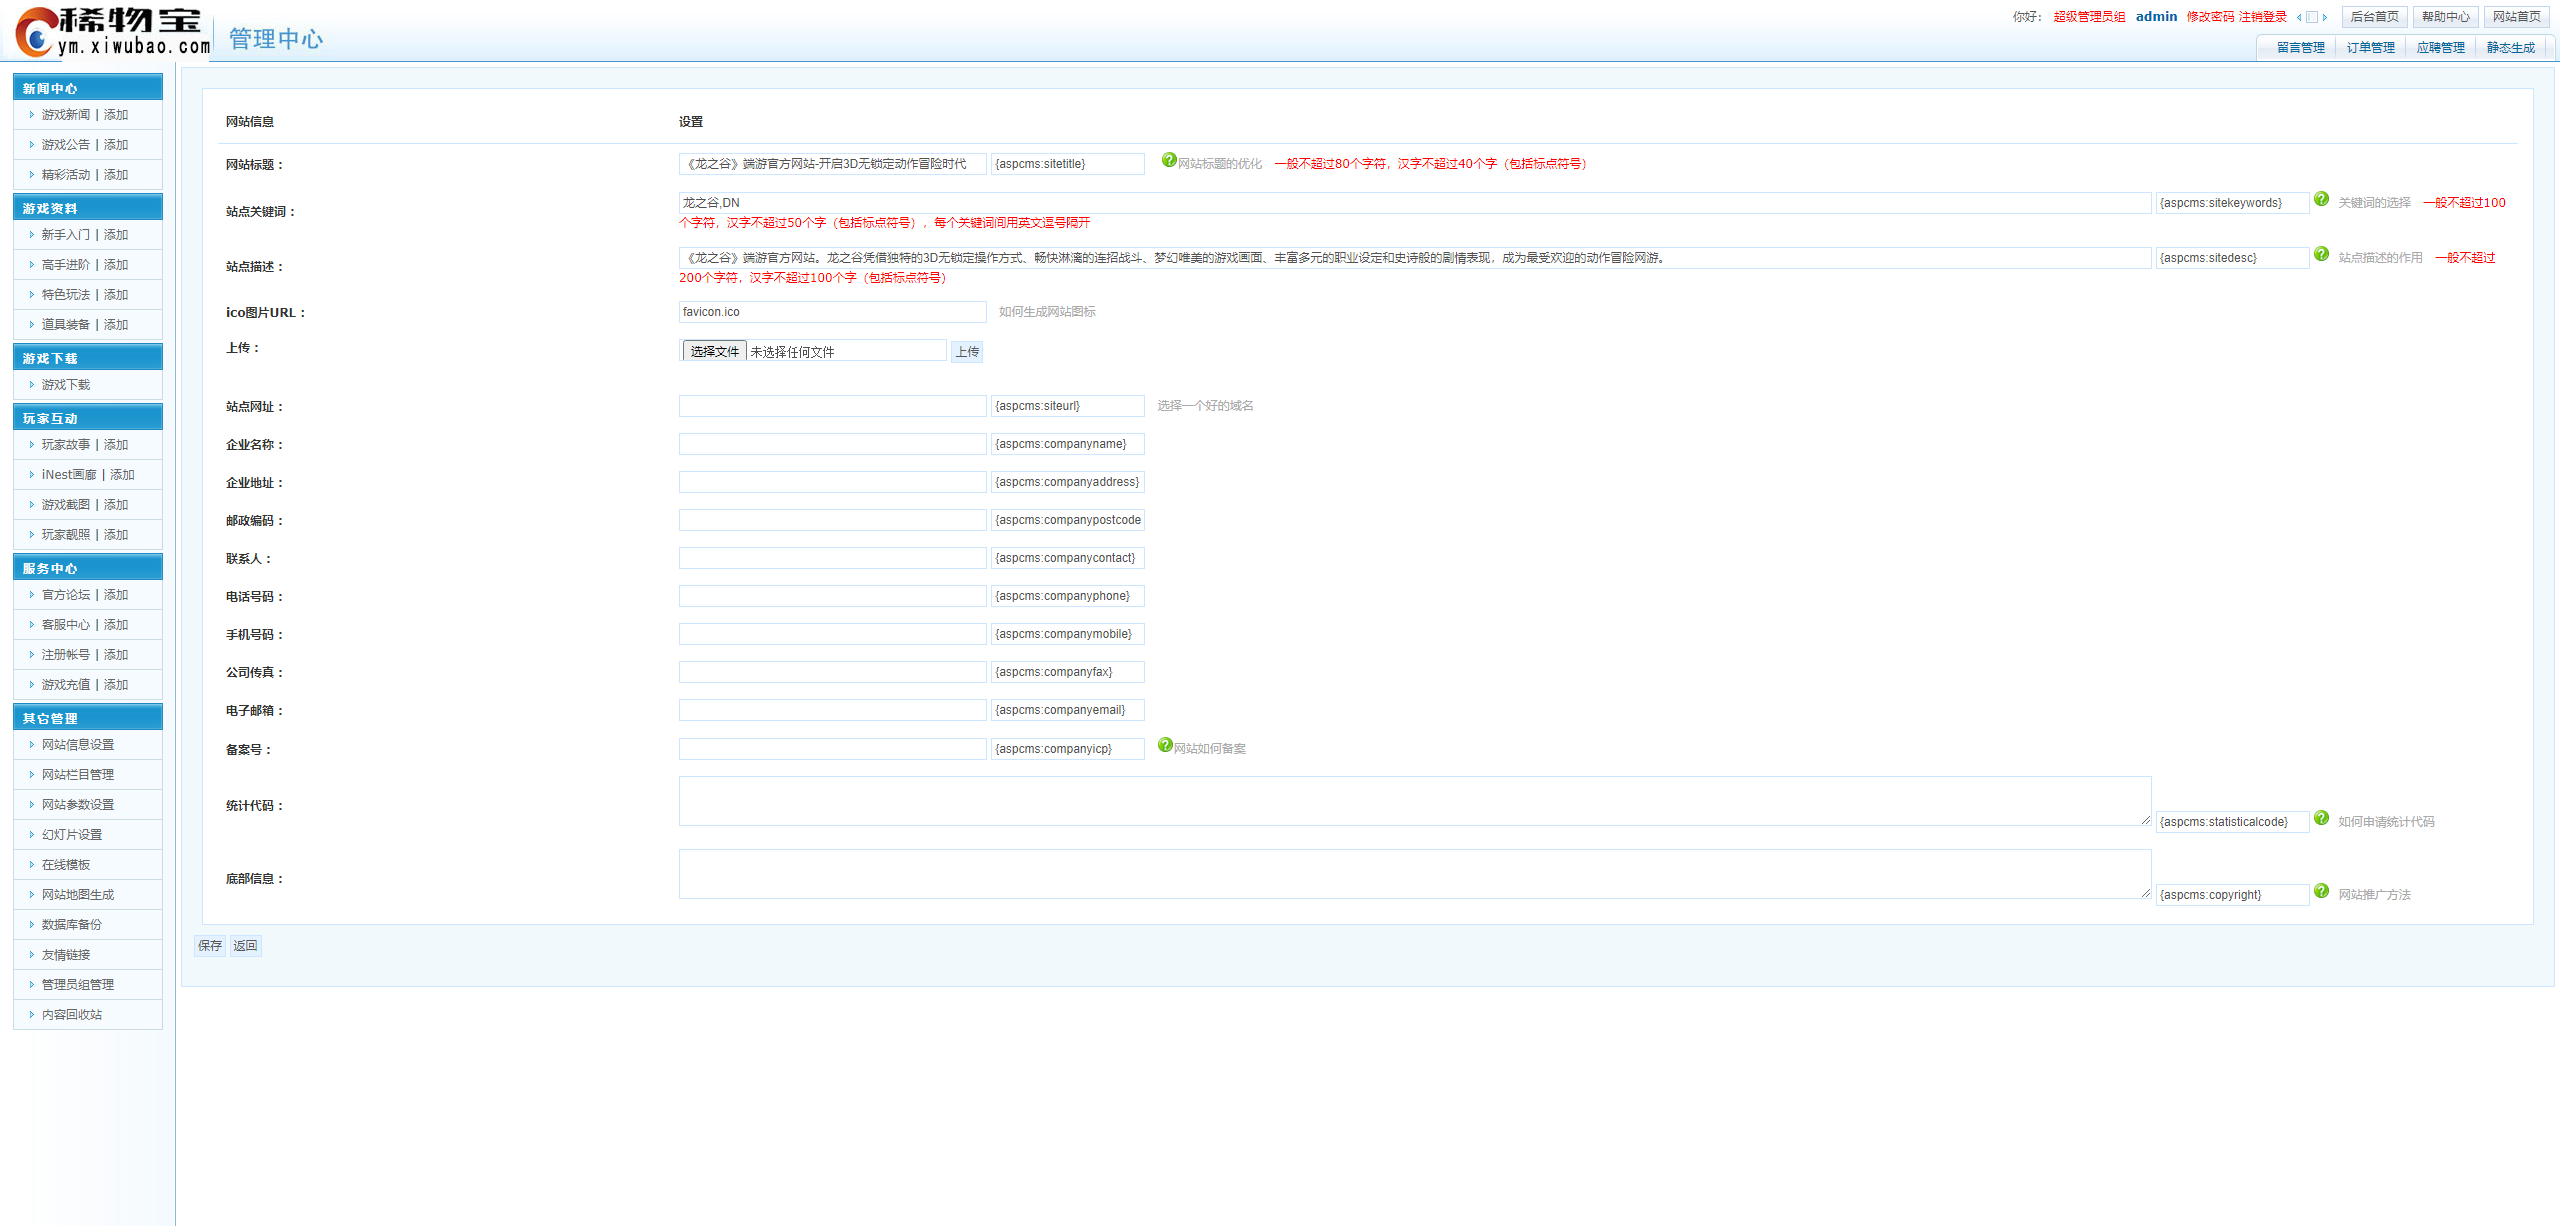Click the help icon beside 网站推广方法

(2322, 891)
